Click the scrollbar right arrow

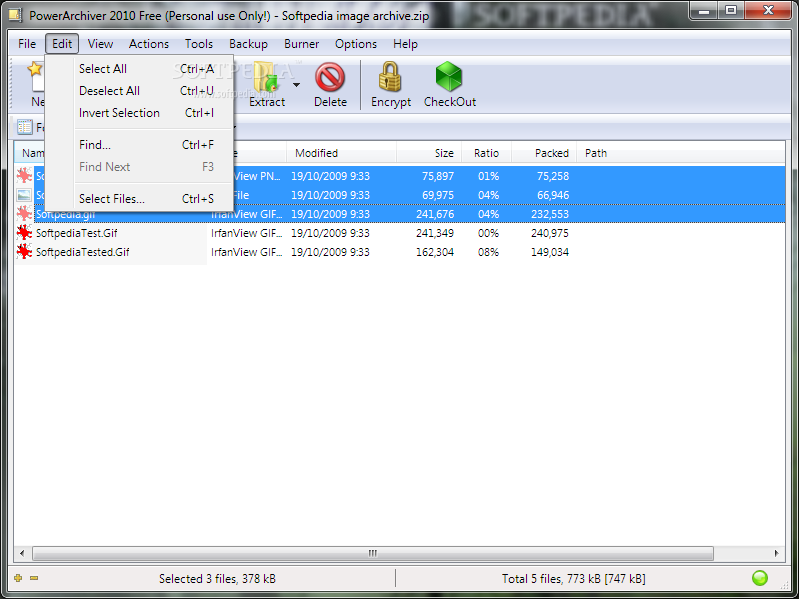(776, 553)
